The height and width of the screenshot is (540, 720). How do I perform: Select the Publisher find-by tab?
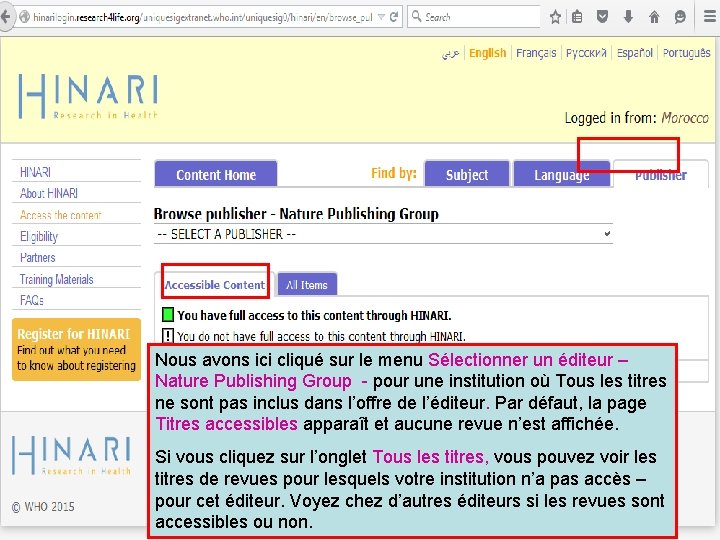click(661, 174)
